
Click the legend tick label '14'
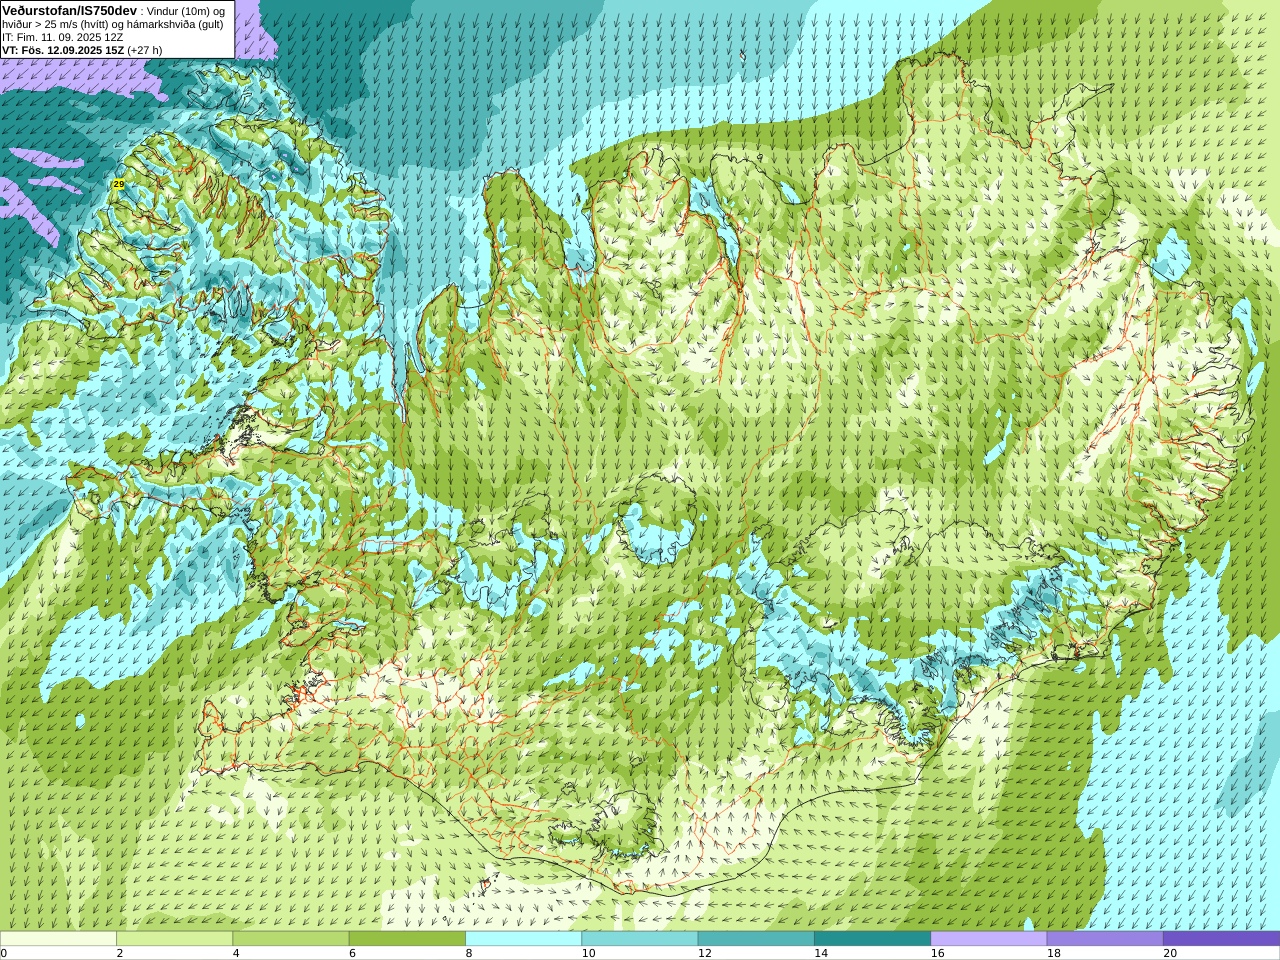tap(821, 953)
